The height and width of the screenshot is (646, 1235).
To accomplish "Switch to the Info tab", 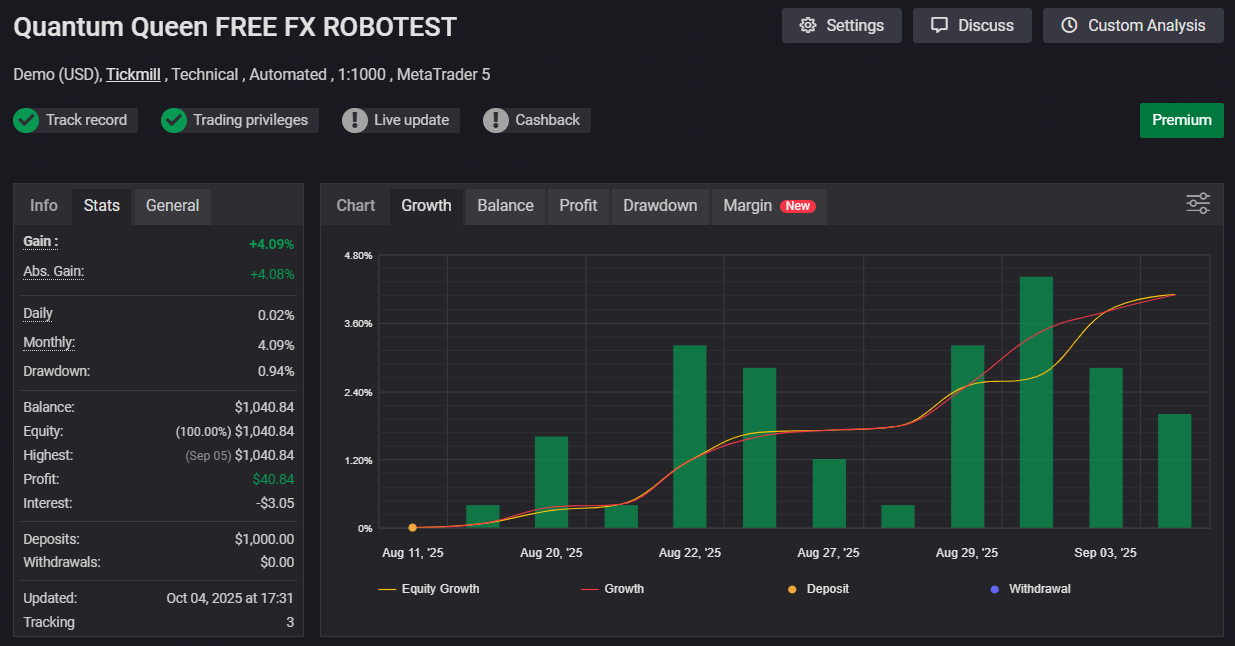I will tap(44, 205).
